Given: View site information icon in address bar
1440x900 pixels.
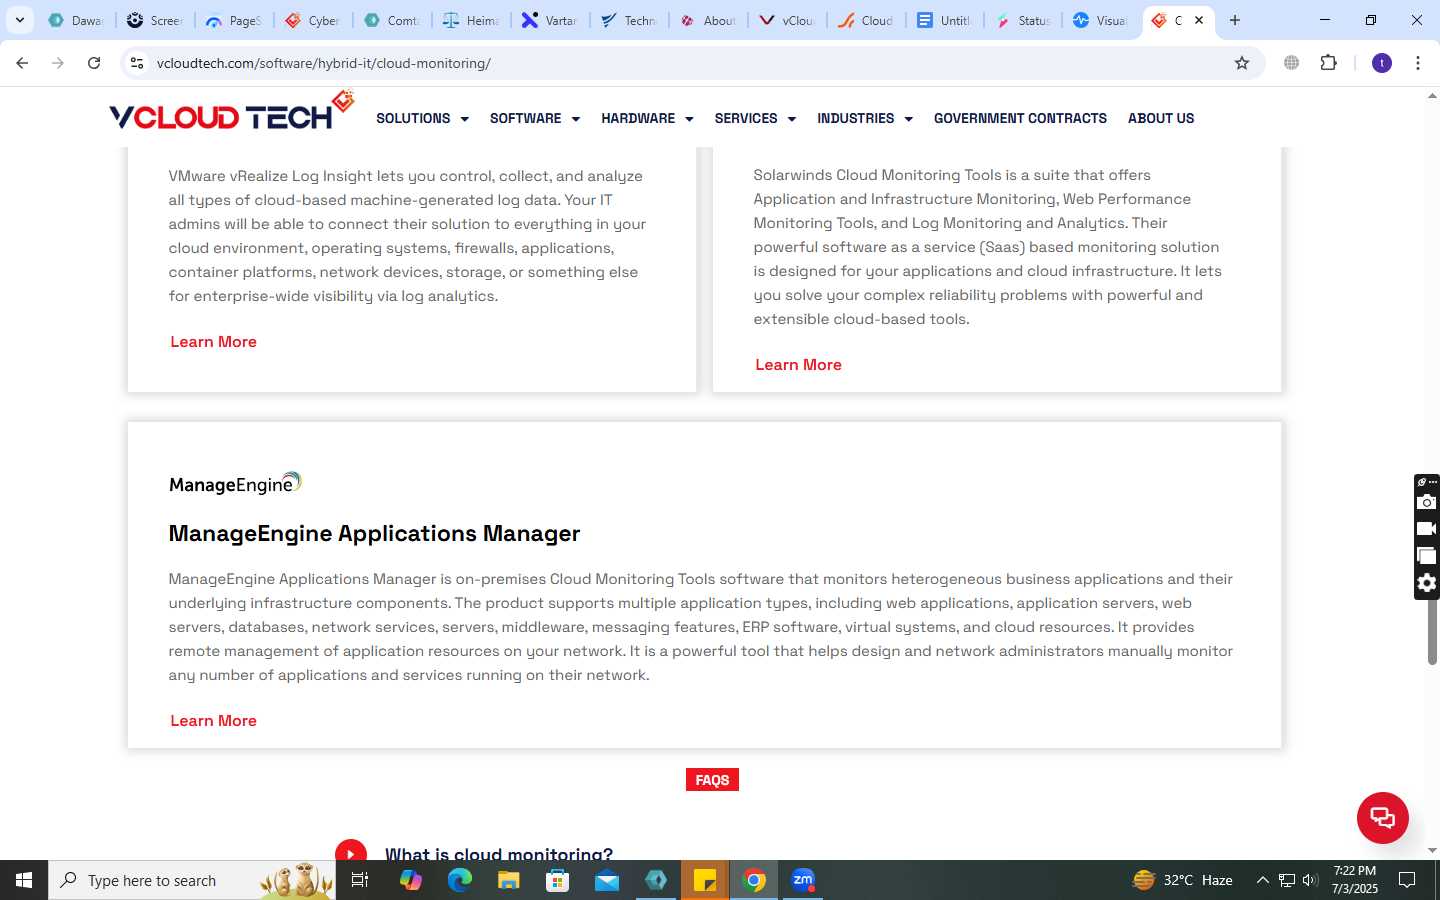Looking at the screenshot, I should coord(137,63).
